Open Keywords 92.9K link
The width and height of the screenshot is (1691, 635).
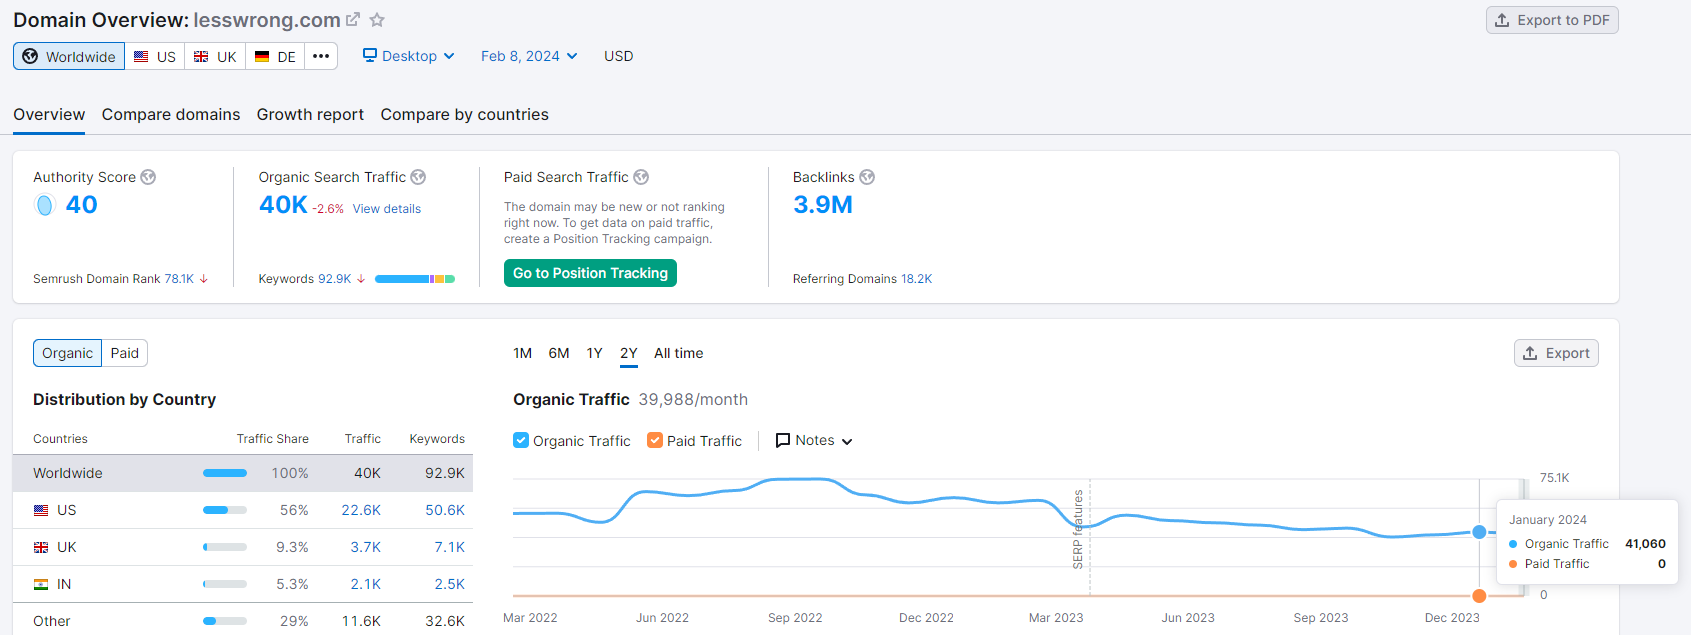335,279
